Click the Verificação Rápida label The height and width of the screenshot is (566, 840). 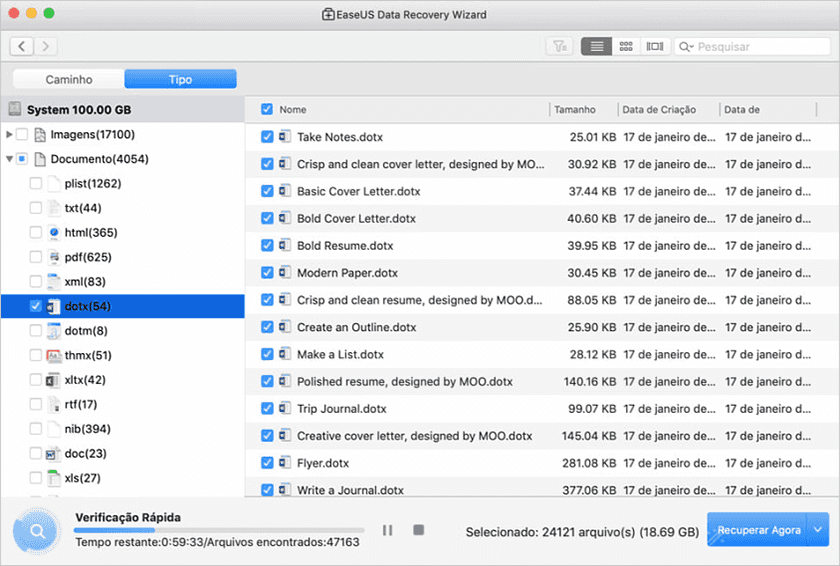[128, 518]
